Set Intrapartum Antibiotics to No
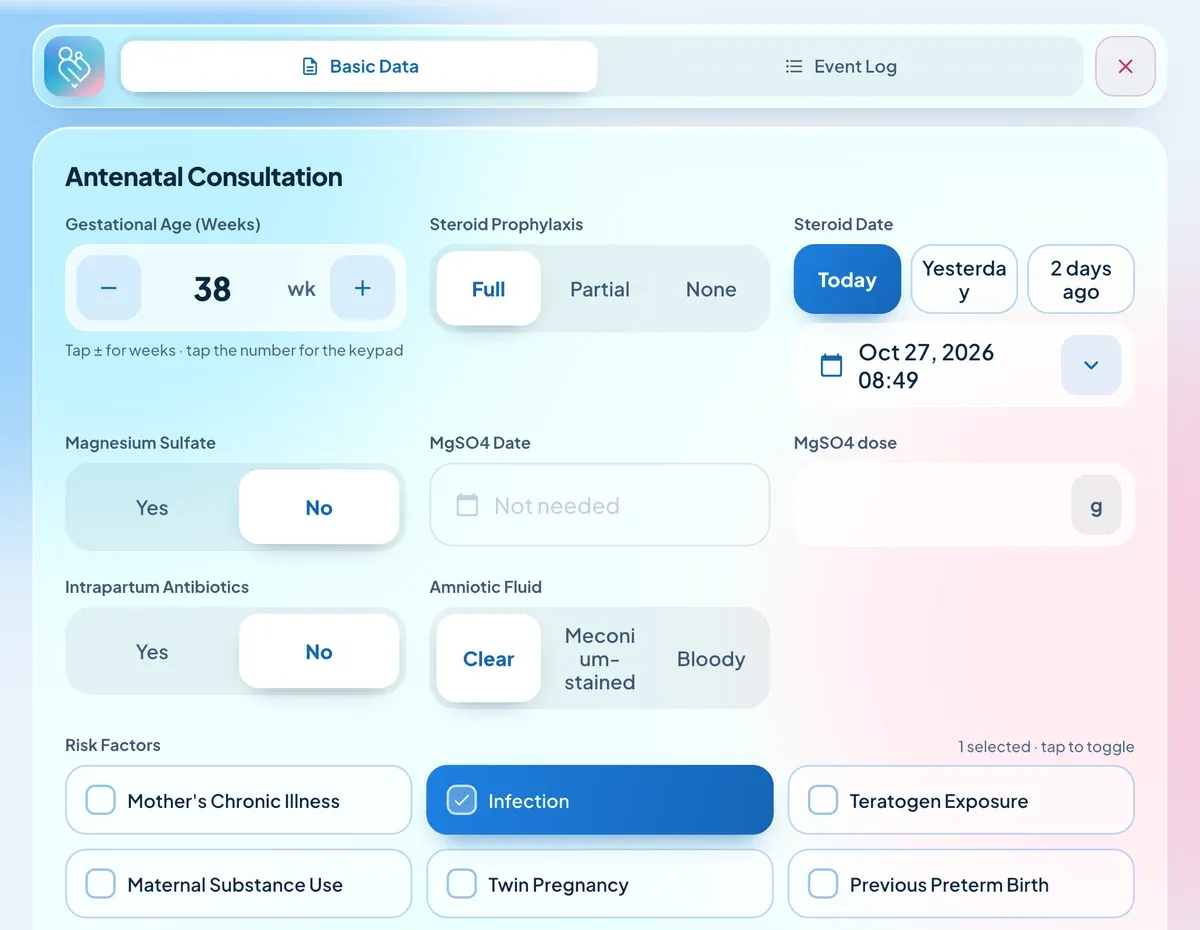Viewport: 1200px width, 930px height. pos(319,652)
